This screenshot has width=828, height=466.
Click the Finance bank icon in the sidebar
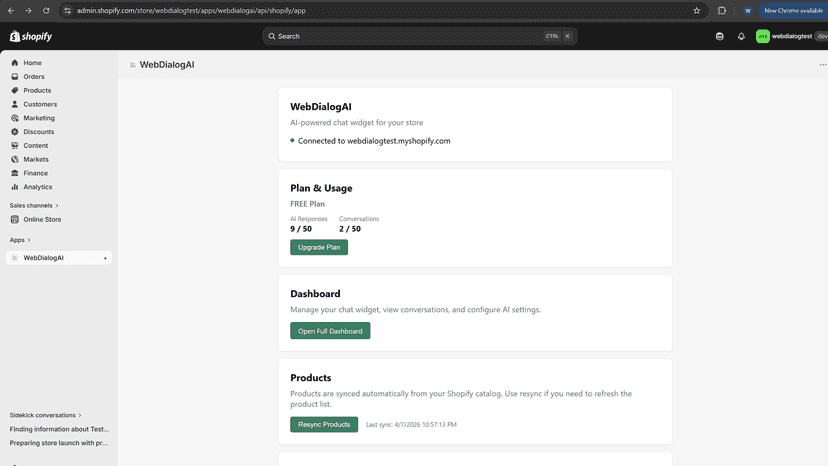15,173
